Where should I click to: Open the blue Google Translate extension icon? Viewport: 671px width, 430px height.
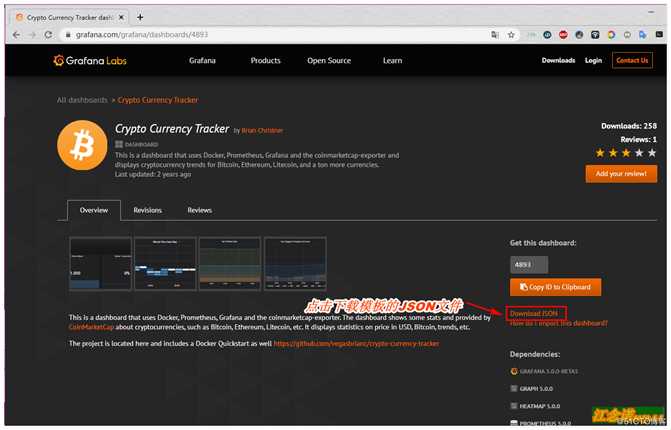pos(643,35)
